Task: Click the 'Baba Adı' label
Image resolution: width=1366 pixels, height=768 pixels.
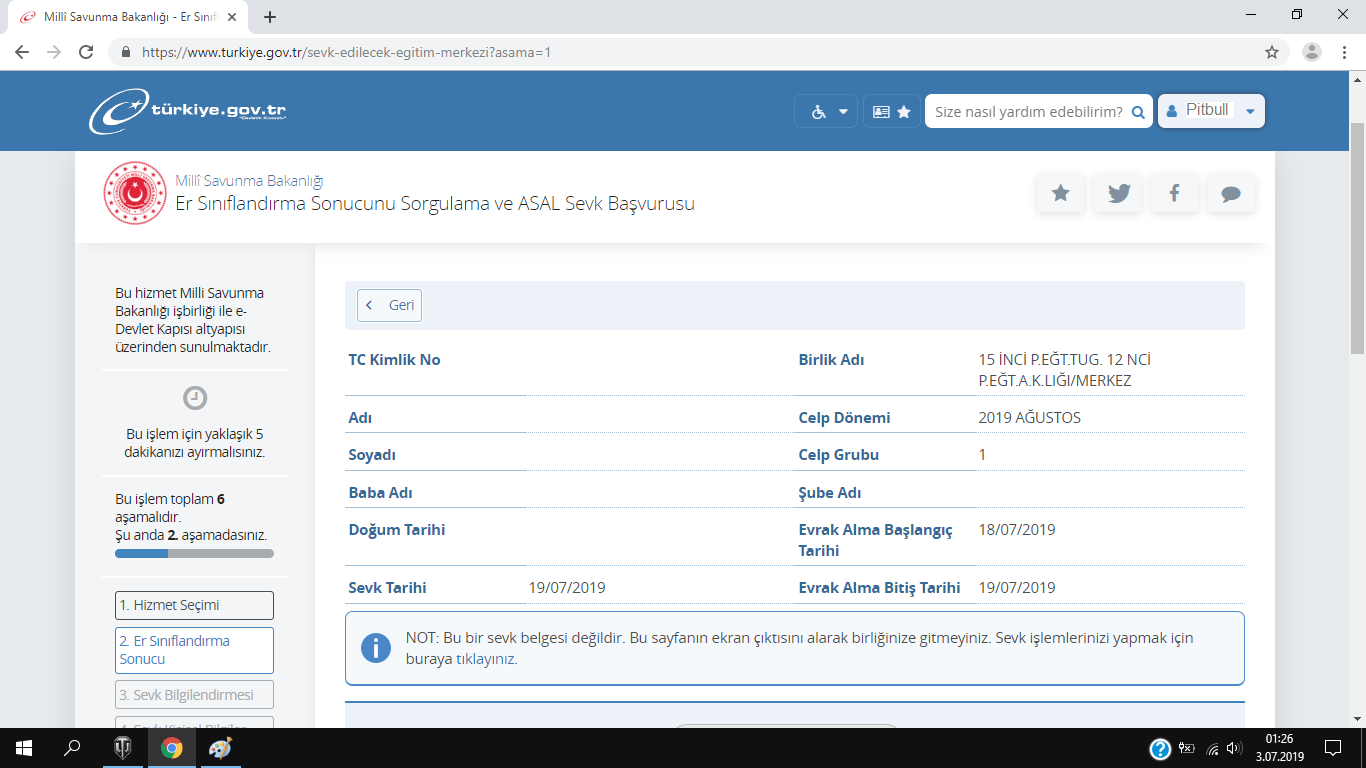Action: click(x=380, y=493)
